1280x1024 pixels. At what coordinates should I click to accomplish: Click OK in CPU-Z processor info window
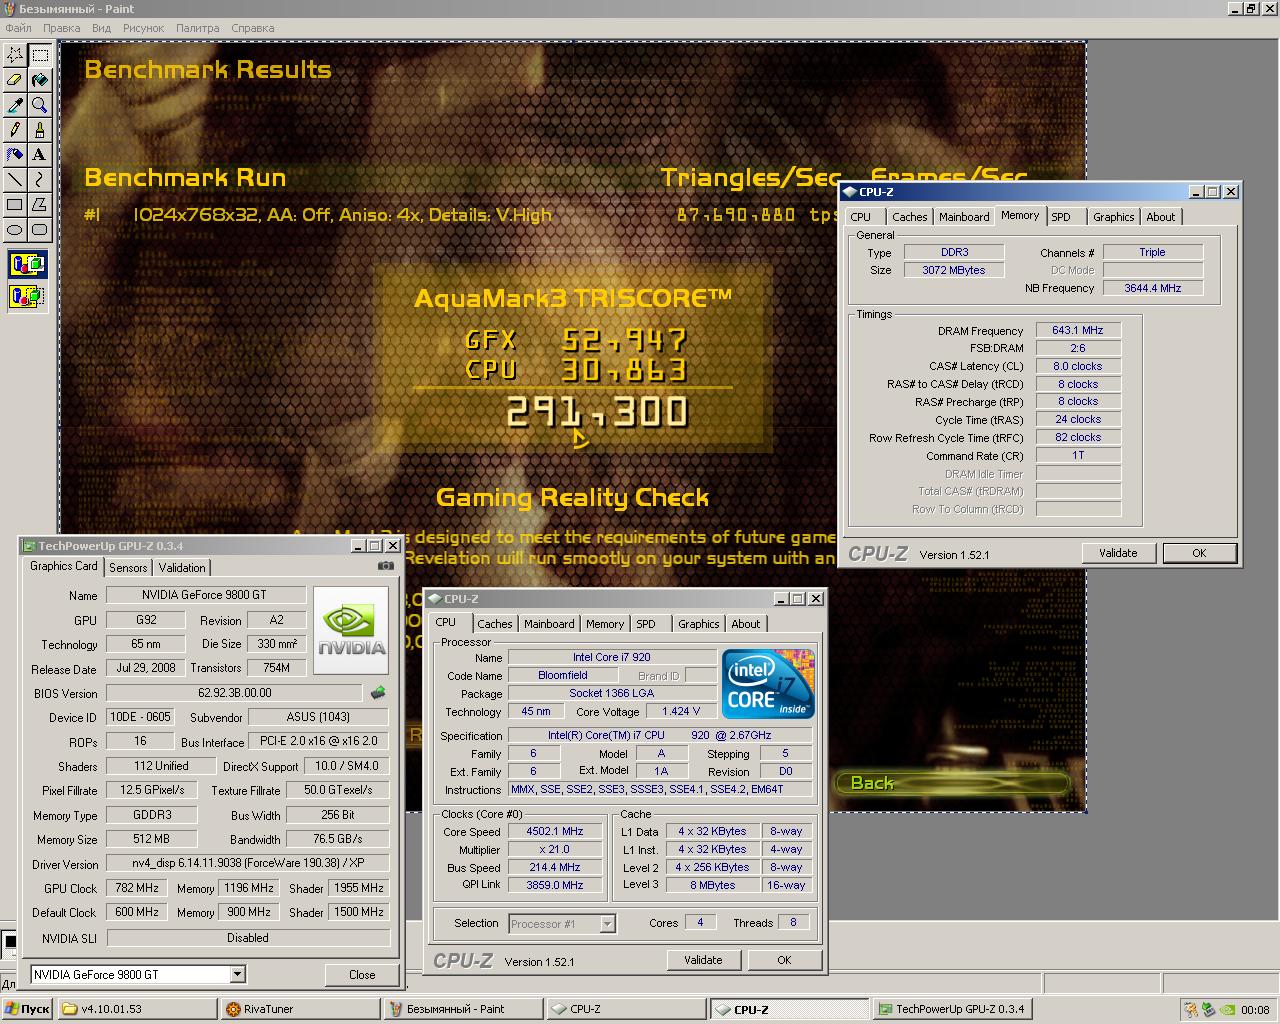point(784,960)
